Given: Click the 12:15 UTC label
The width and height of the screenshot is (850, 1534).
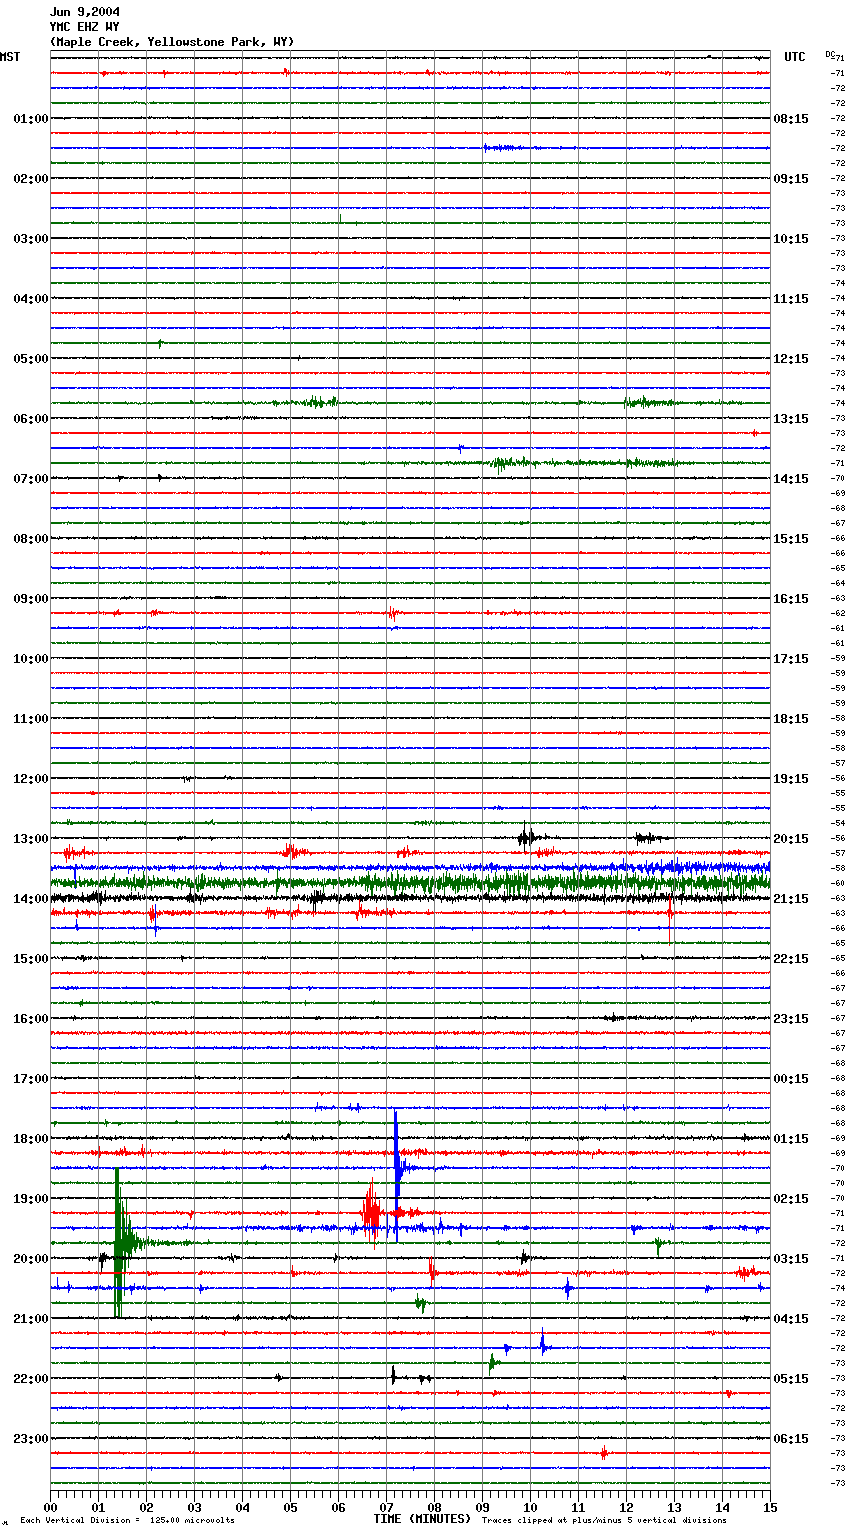Looking at the screenshot, I should [x=791, y=359].
